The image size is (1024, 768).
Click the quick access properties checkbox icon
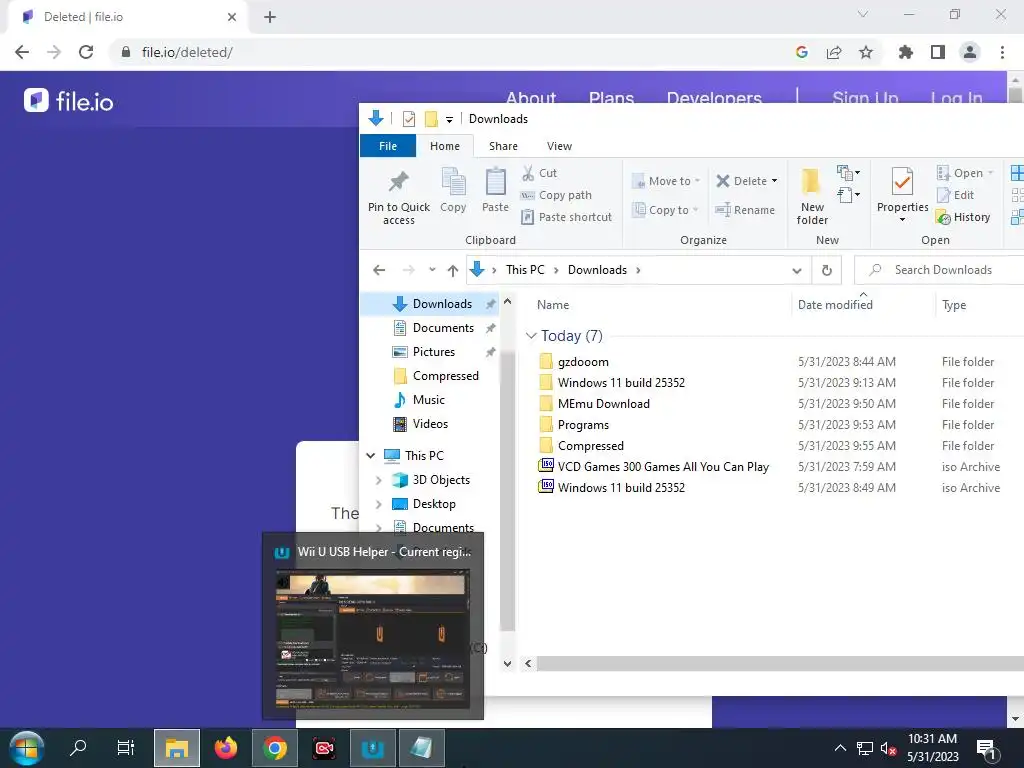point(409,119)
